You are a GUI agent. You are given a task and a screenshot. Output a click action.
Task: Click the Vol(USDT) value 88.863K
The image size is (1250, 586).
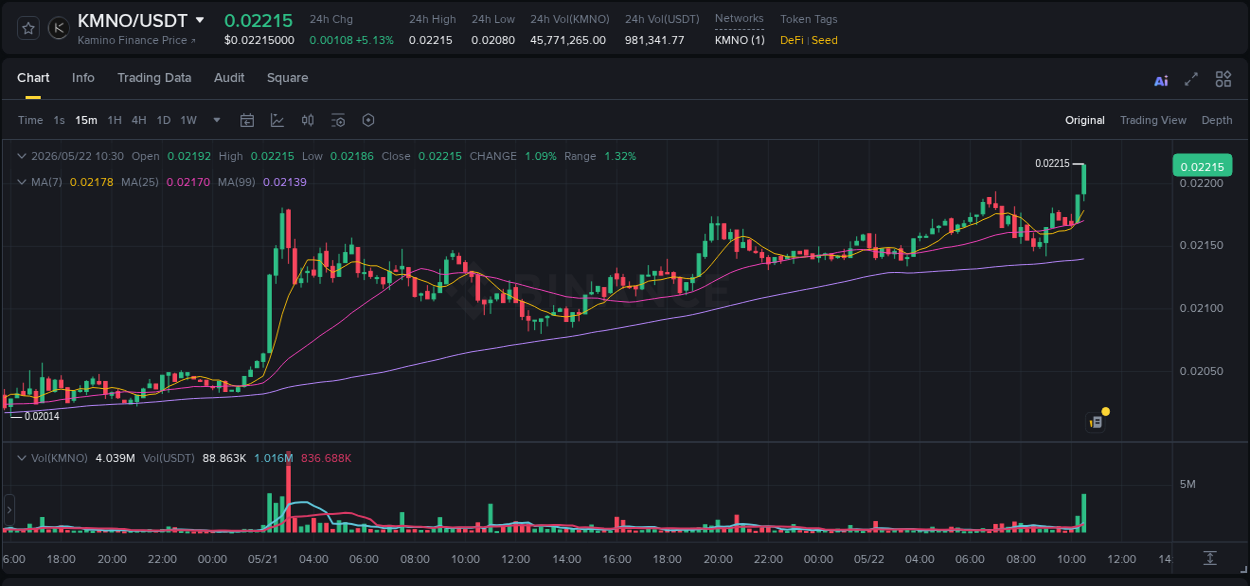point(225,458)
